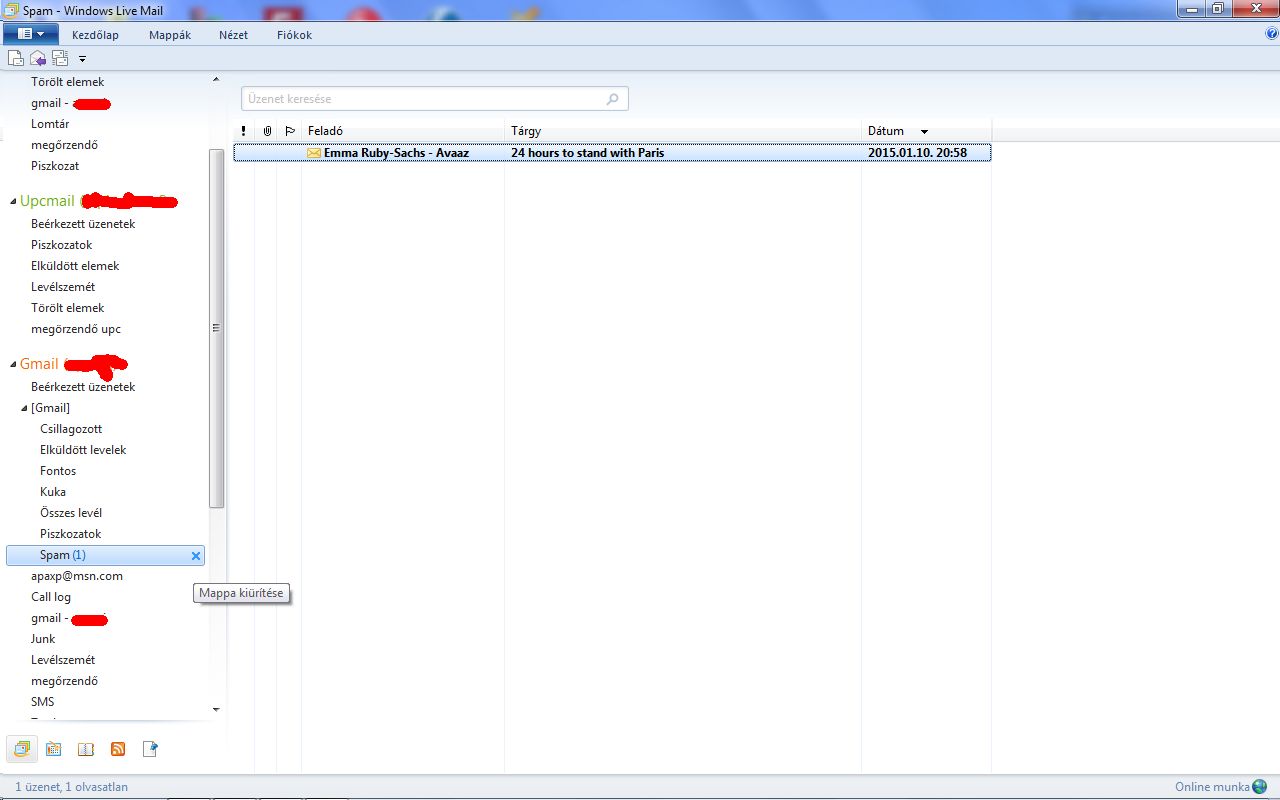Click the magnifier search icon
This screenshot has height=800, width=1280.
(x=613, y=99)
